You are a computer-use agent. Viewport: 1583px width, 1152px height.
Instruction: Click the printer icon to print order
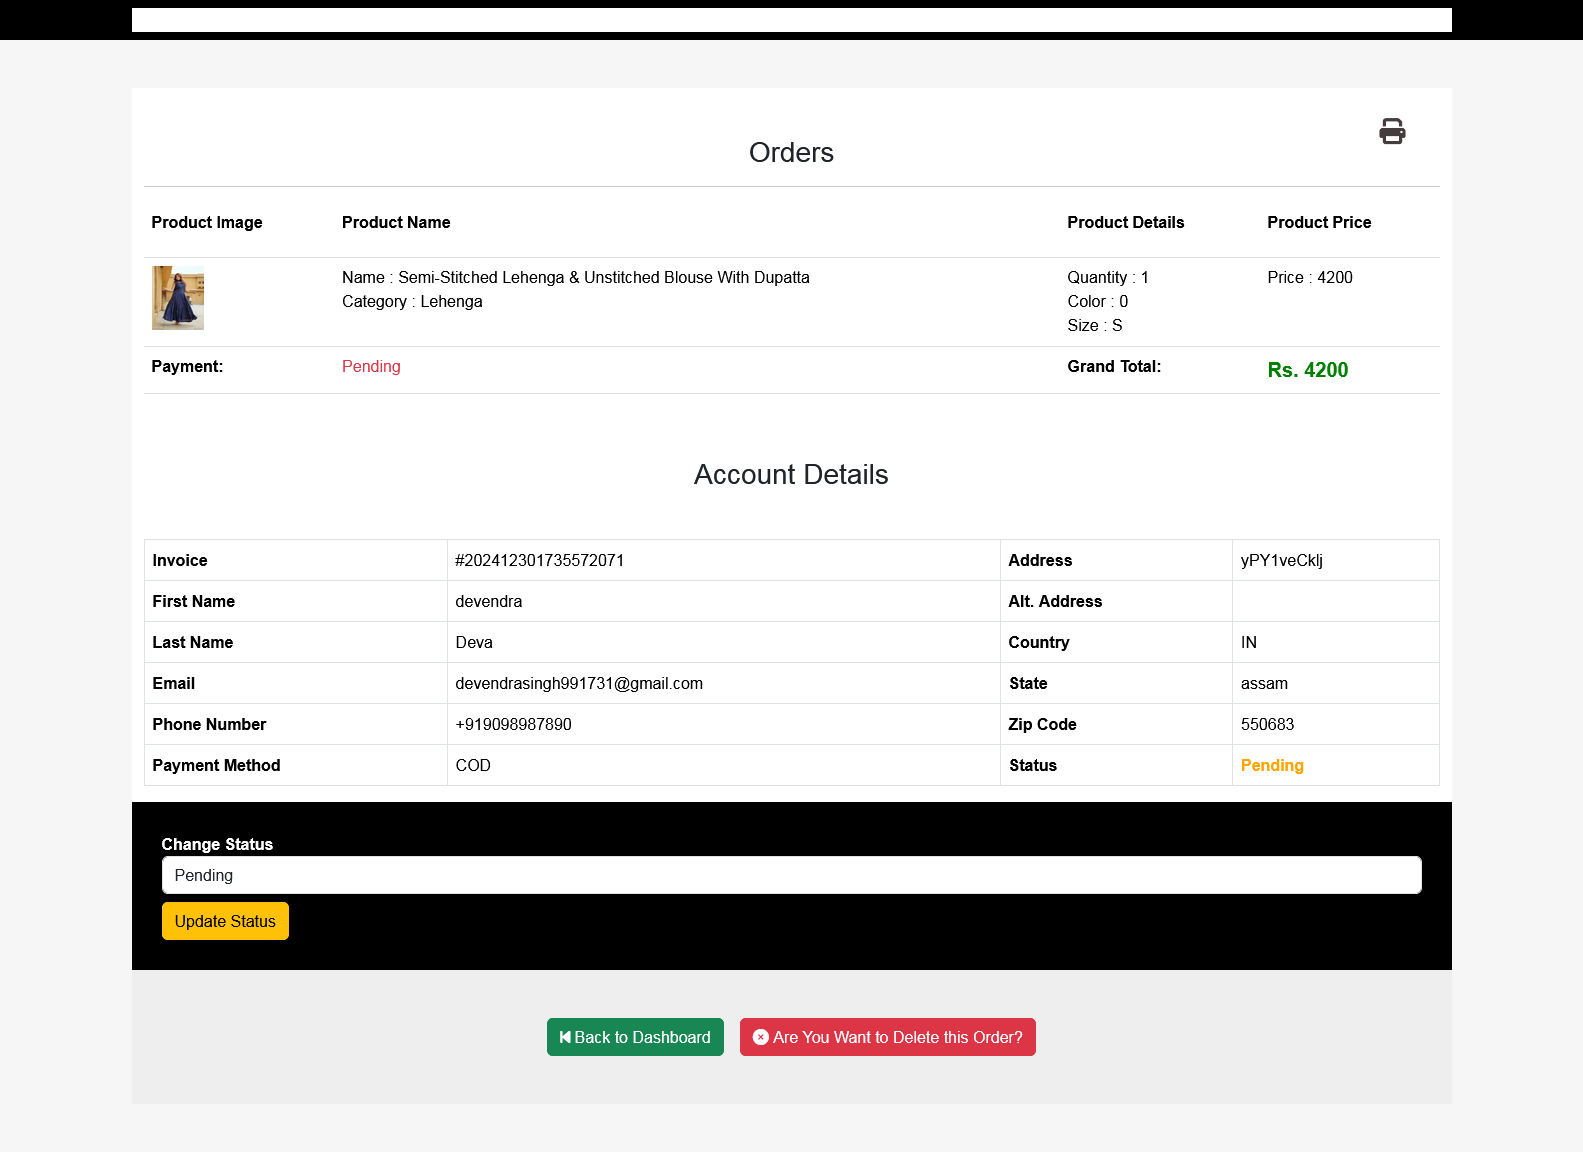pos(1391,131)
